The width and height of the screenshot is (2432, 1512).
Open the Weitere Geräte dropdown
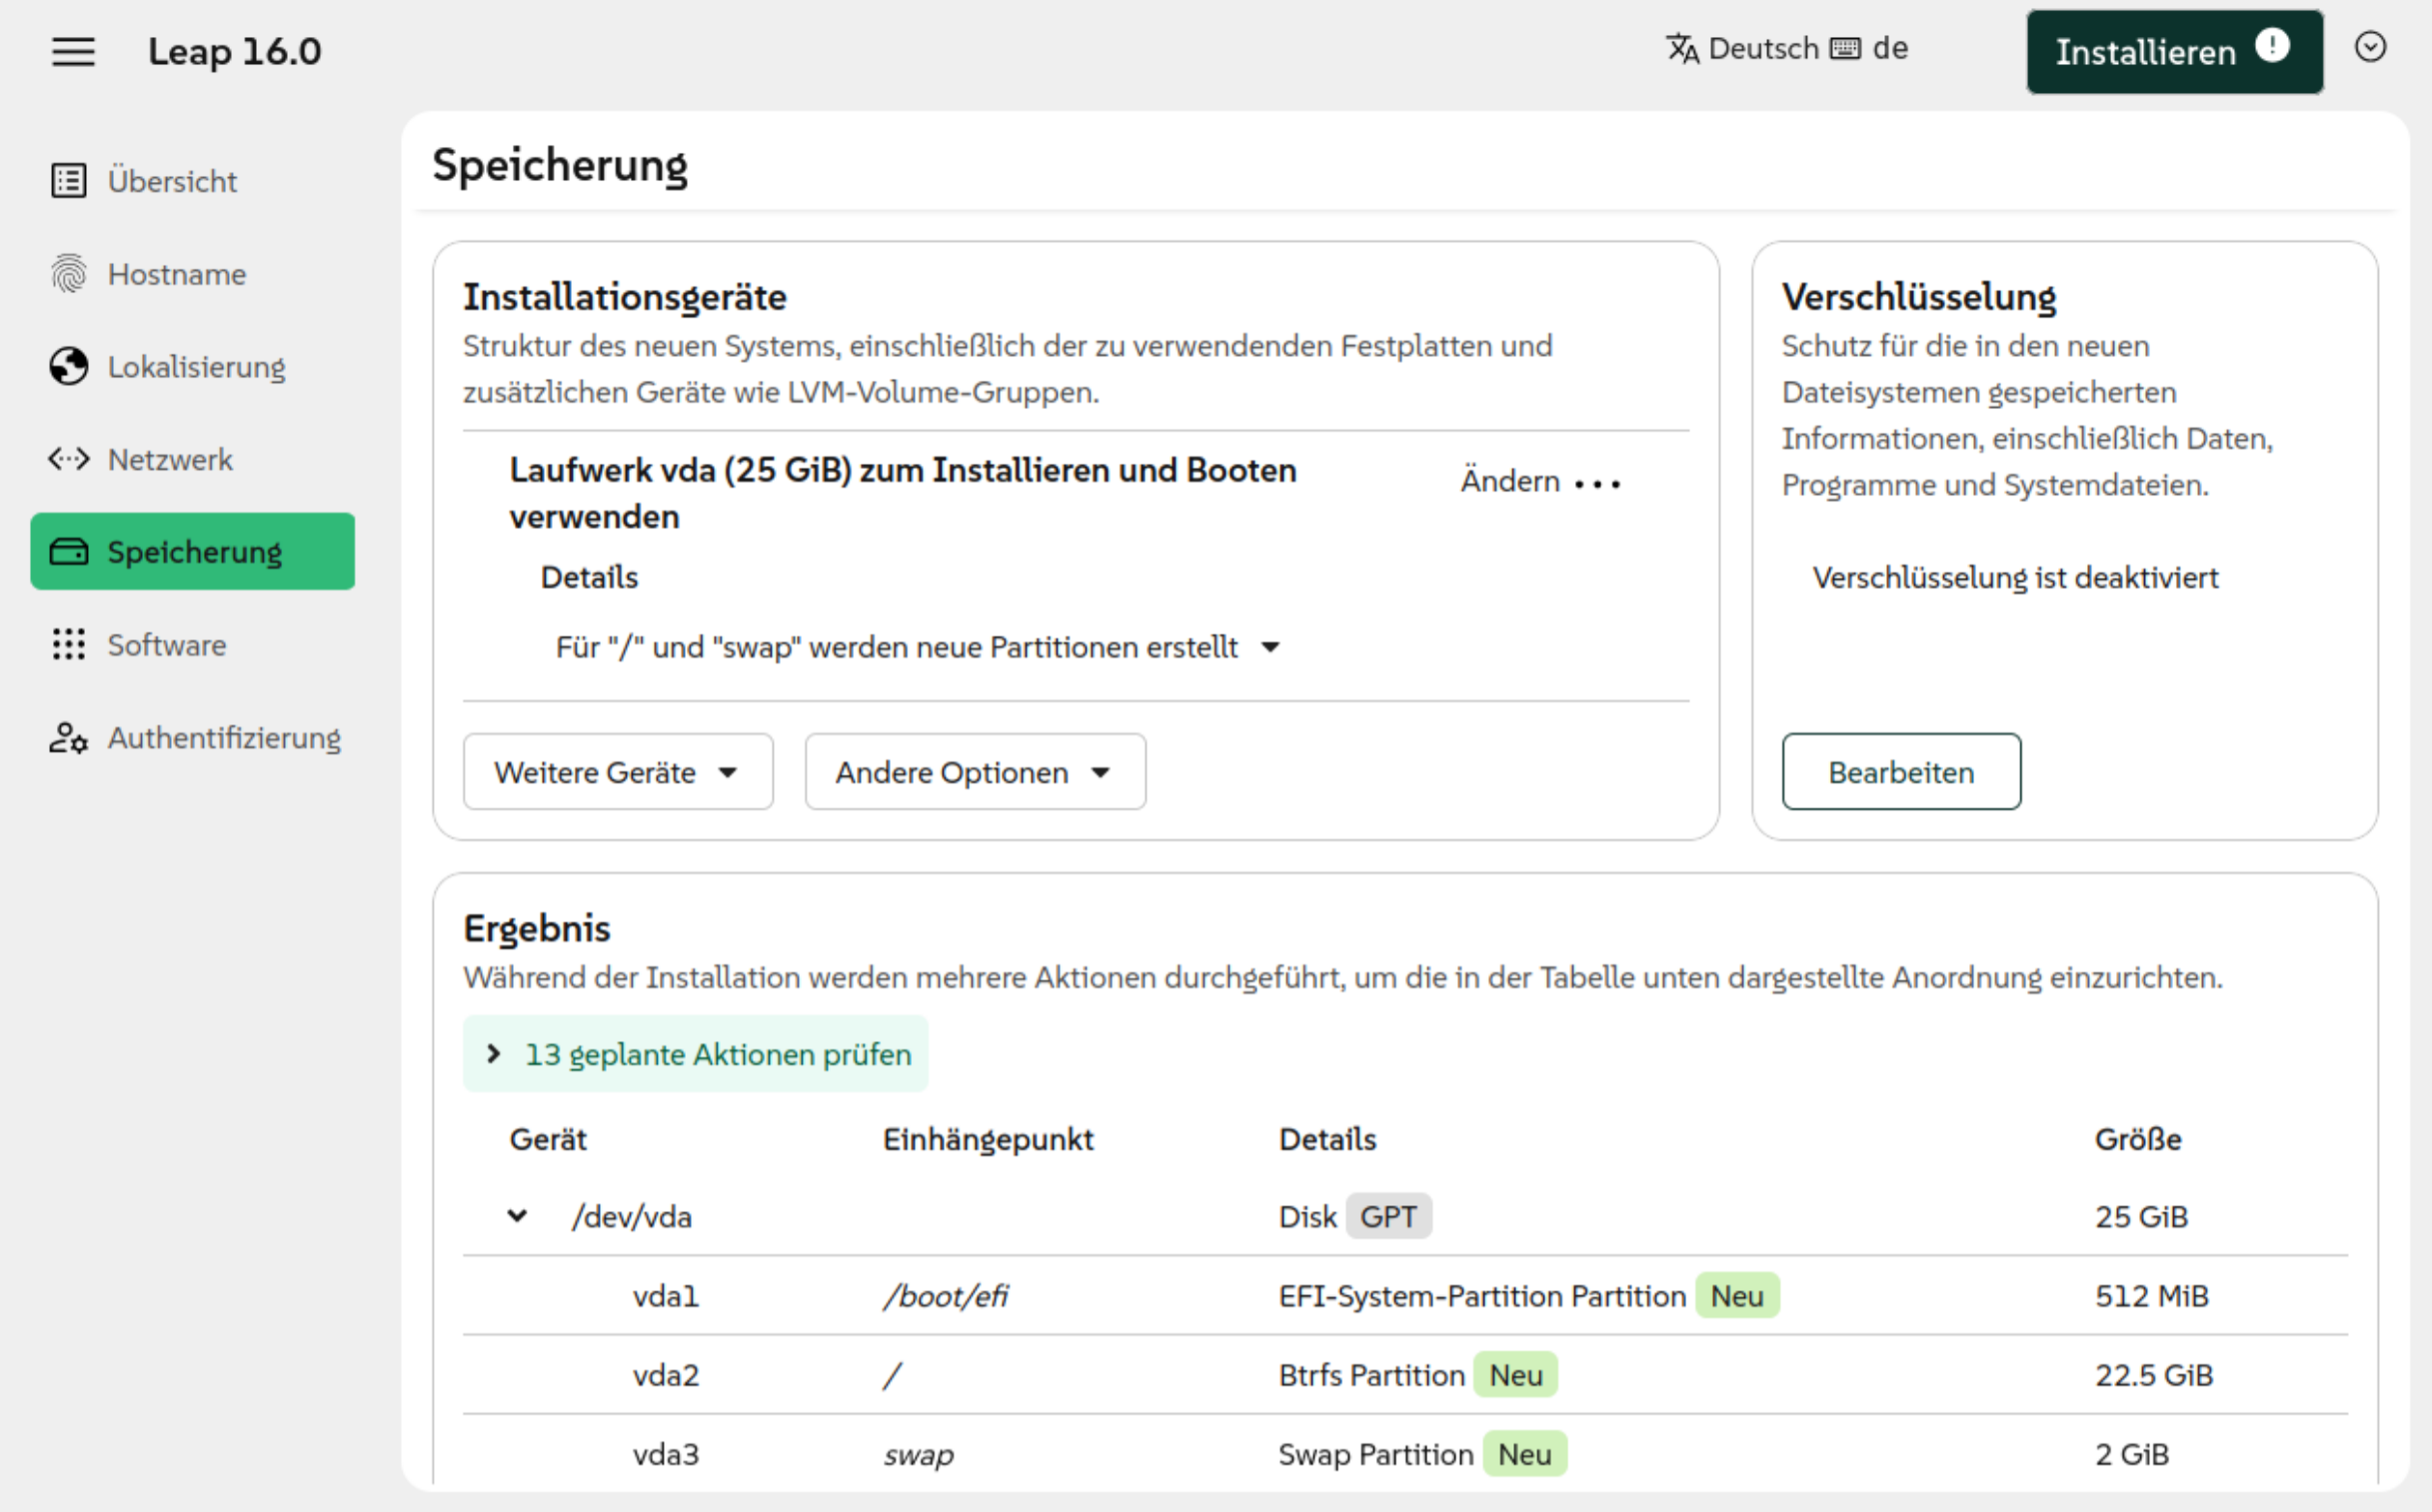pos(617,772)
